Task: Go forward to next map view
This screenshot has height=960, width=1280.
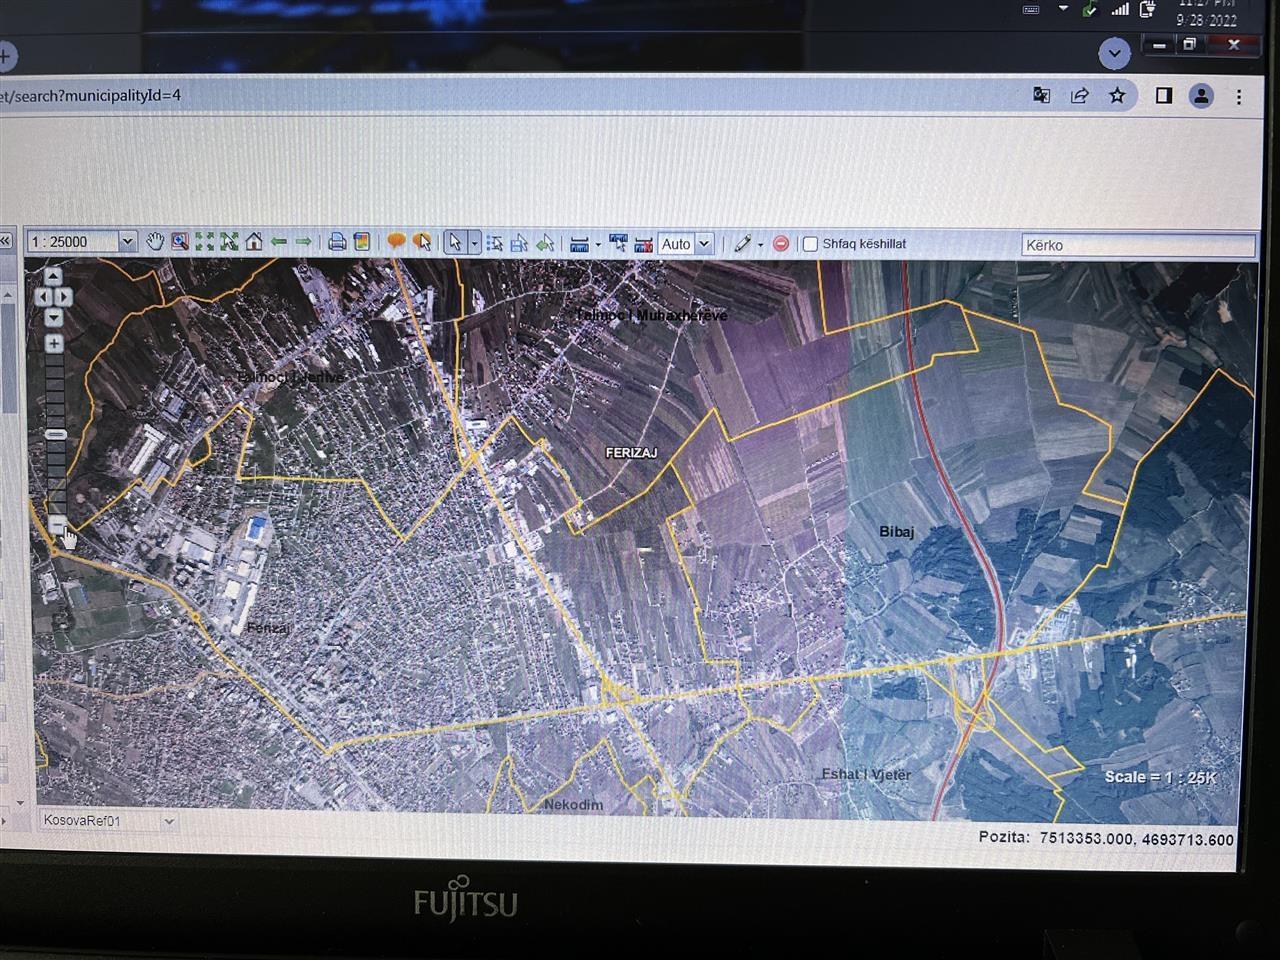Action: coord(303,242)
